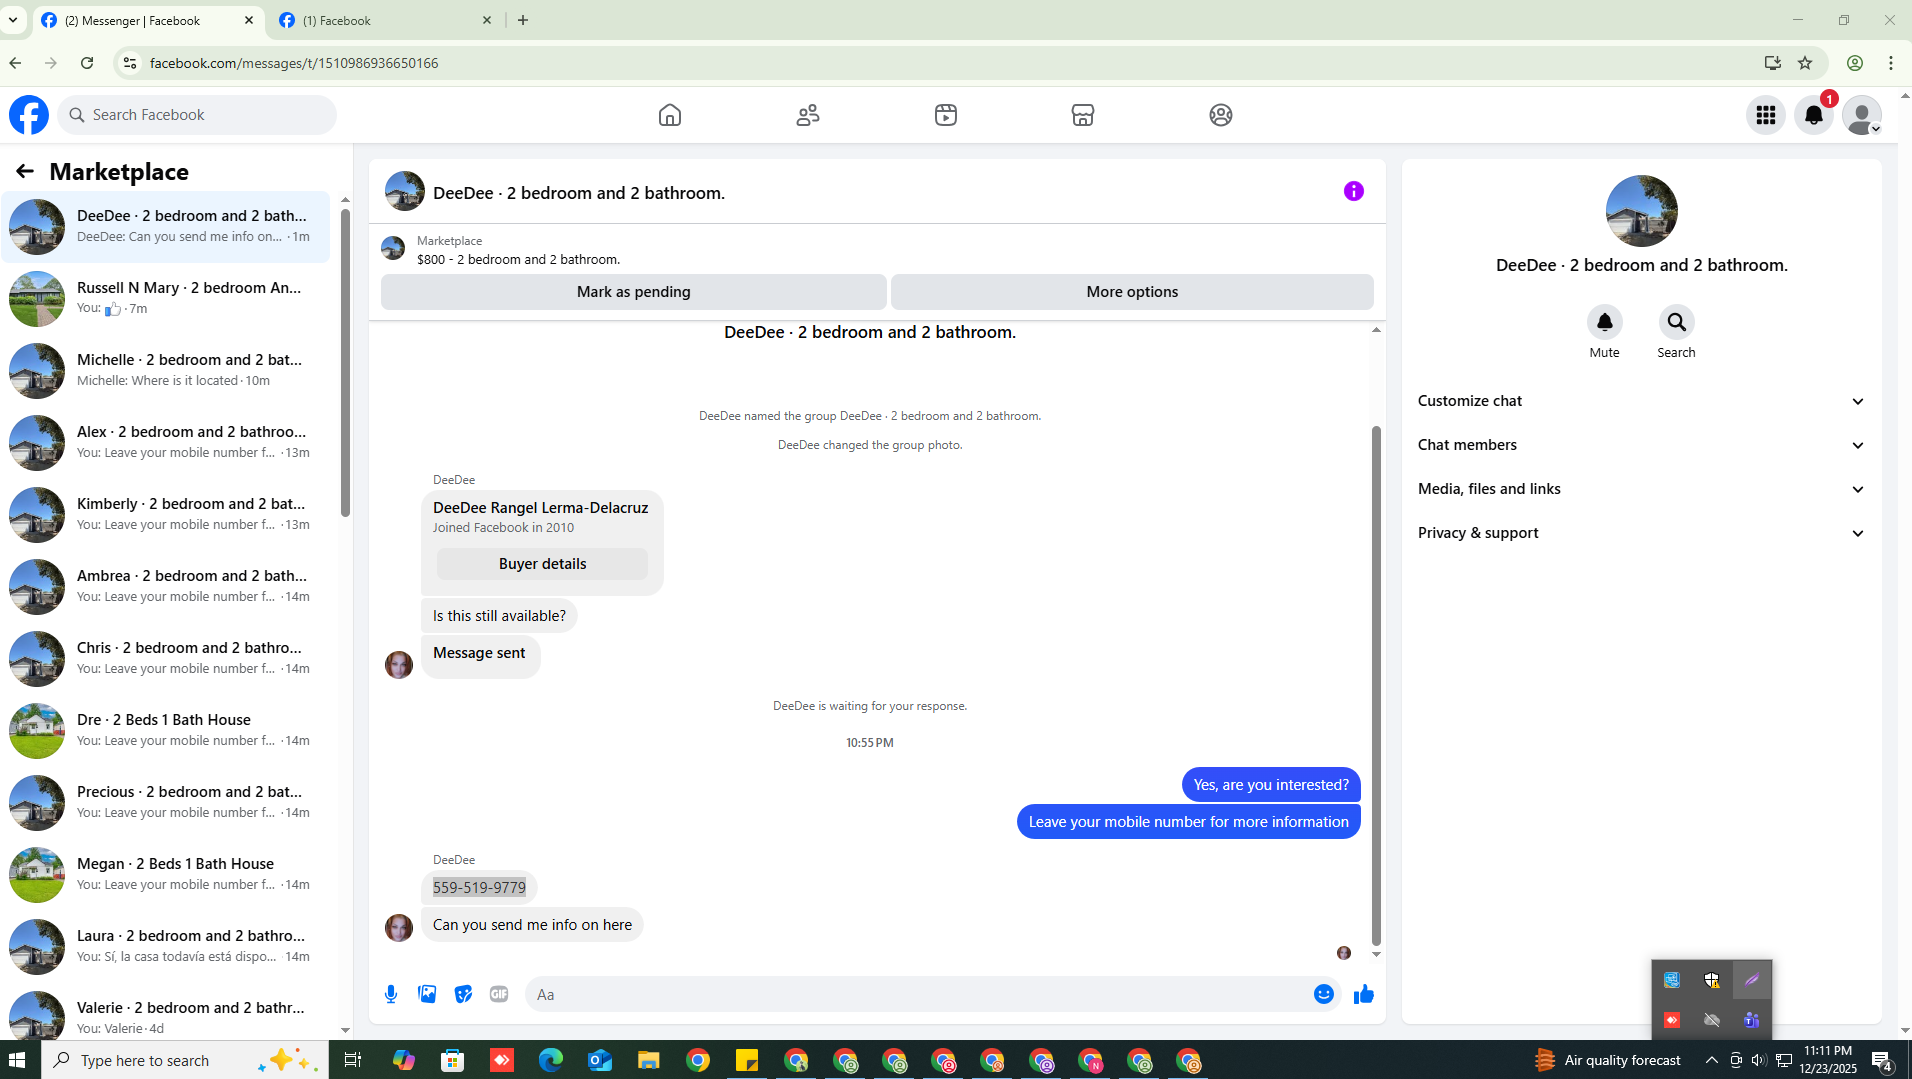Open conversation information purple icon
Screen dimensions: 1912x1079
click(x=1354, y=191)
